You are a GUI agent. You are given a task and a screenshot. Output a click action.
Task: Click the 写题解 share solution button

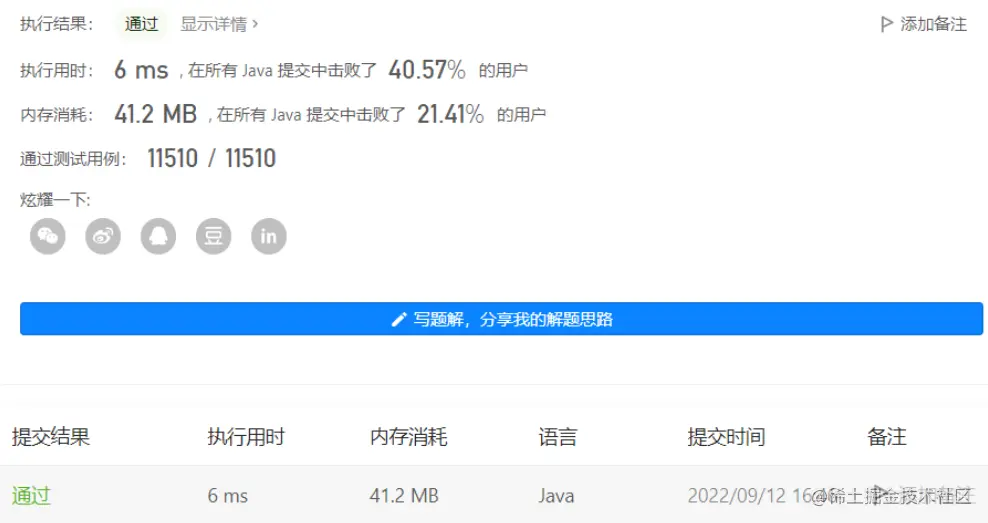(x=502, y=319)
